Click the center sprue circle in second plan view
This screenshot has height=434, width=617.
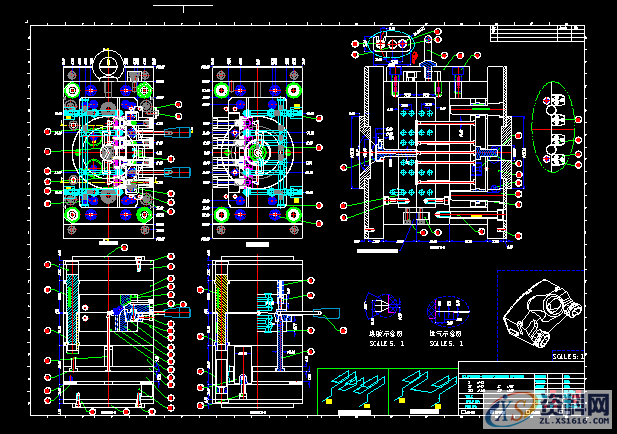tap(259, 152)
